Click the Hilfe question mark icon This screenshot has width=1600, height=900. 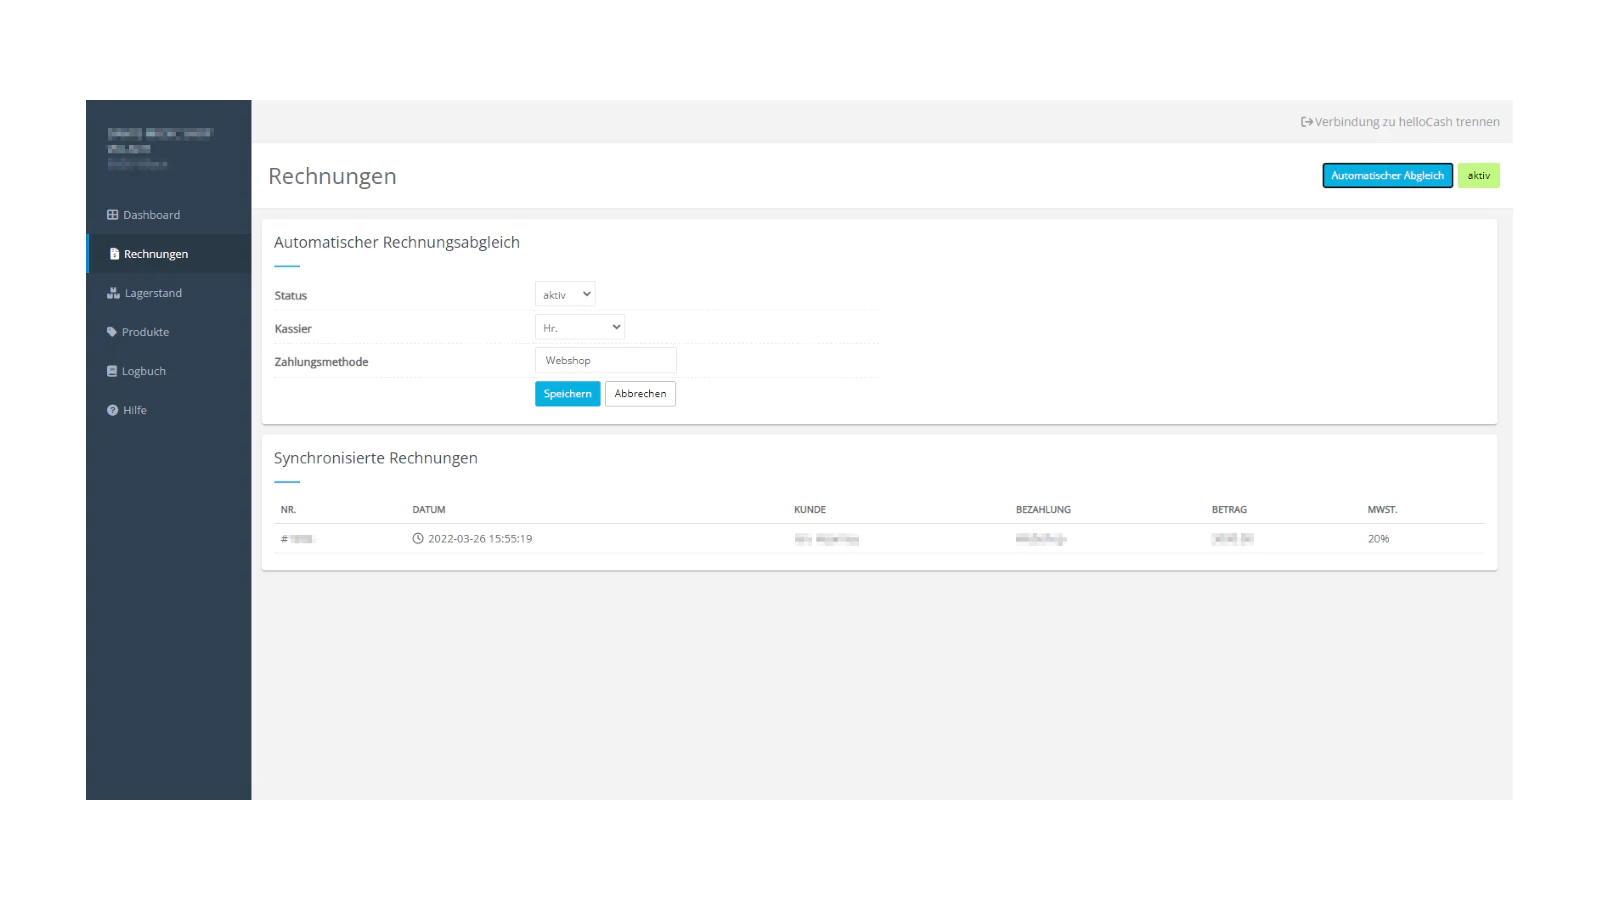point(113,410)
